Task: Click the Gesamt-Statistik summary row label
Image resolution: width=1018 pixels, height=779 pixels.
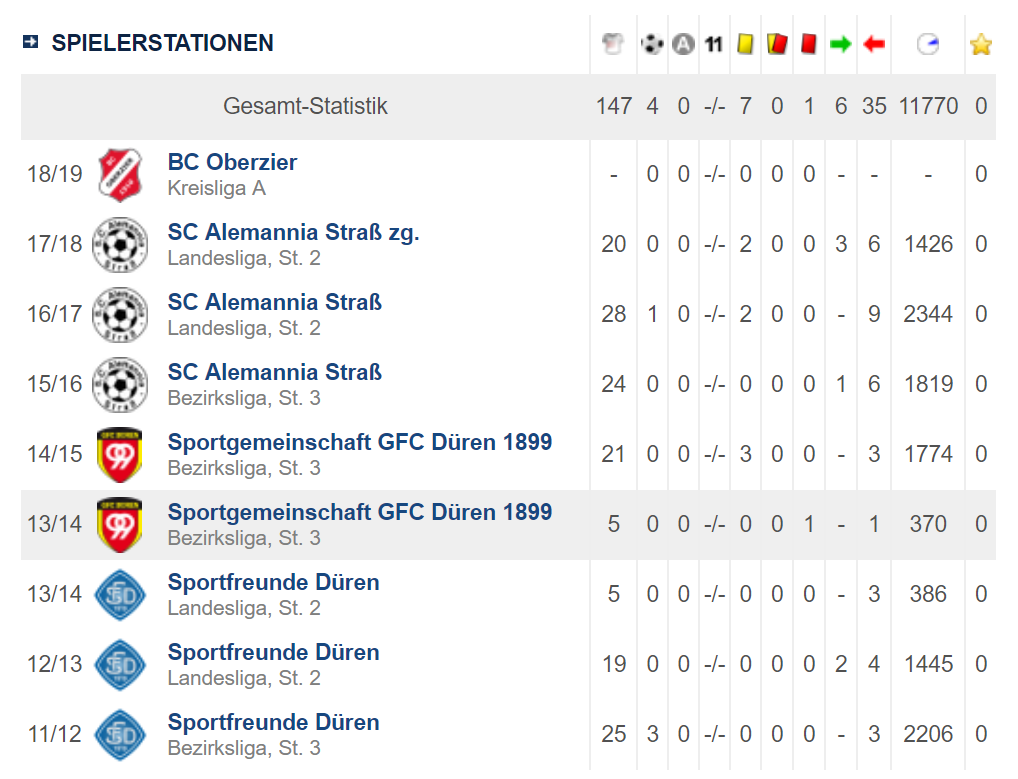Action: point(305,106)
